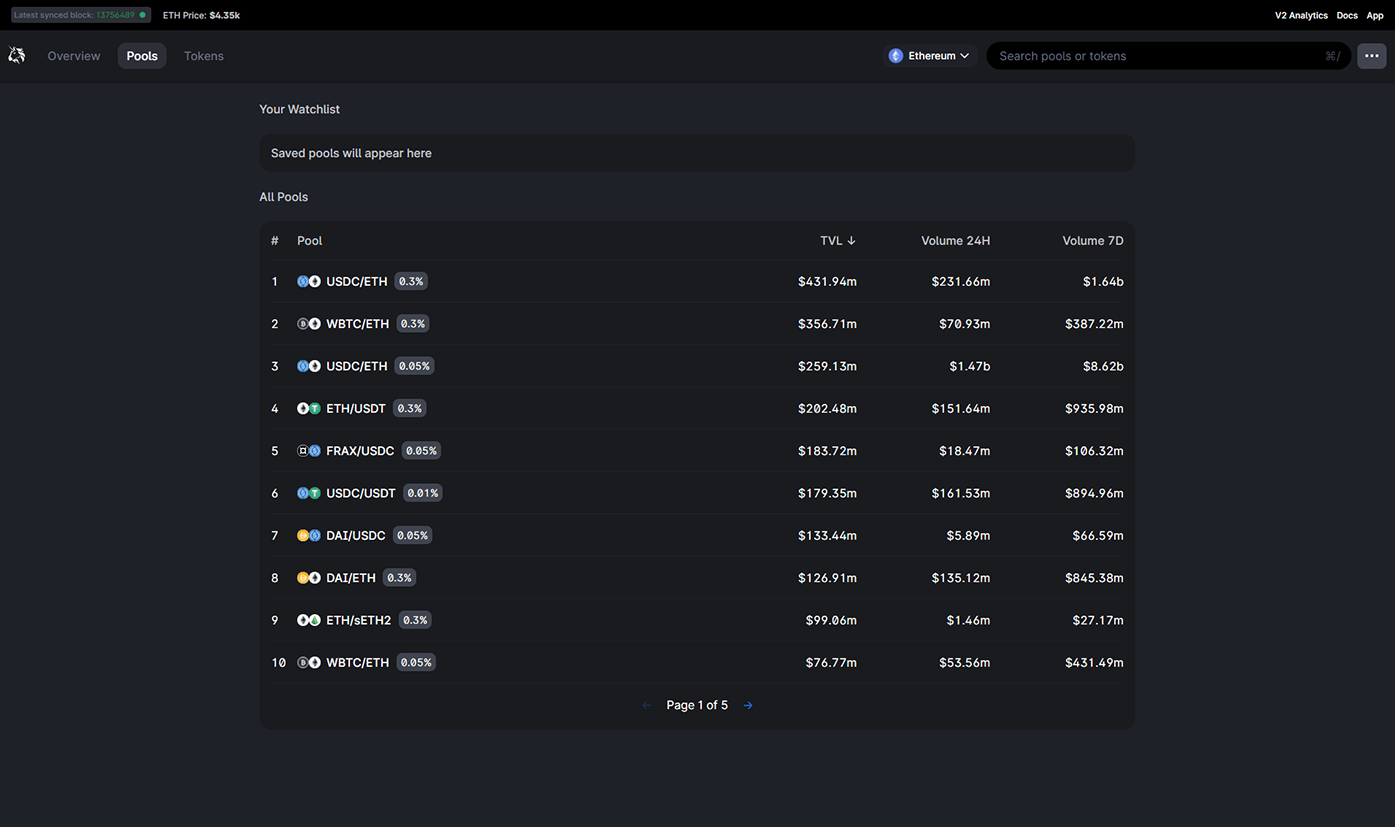
Task: Open the Docs link
Action: [1347, 15]
